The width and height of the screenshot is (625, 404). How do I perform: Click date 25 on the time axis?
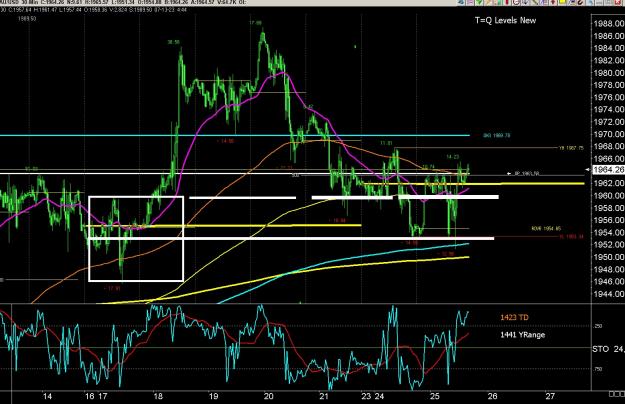pos(435,396)
